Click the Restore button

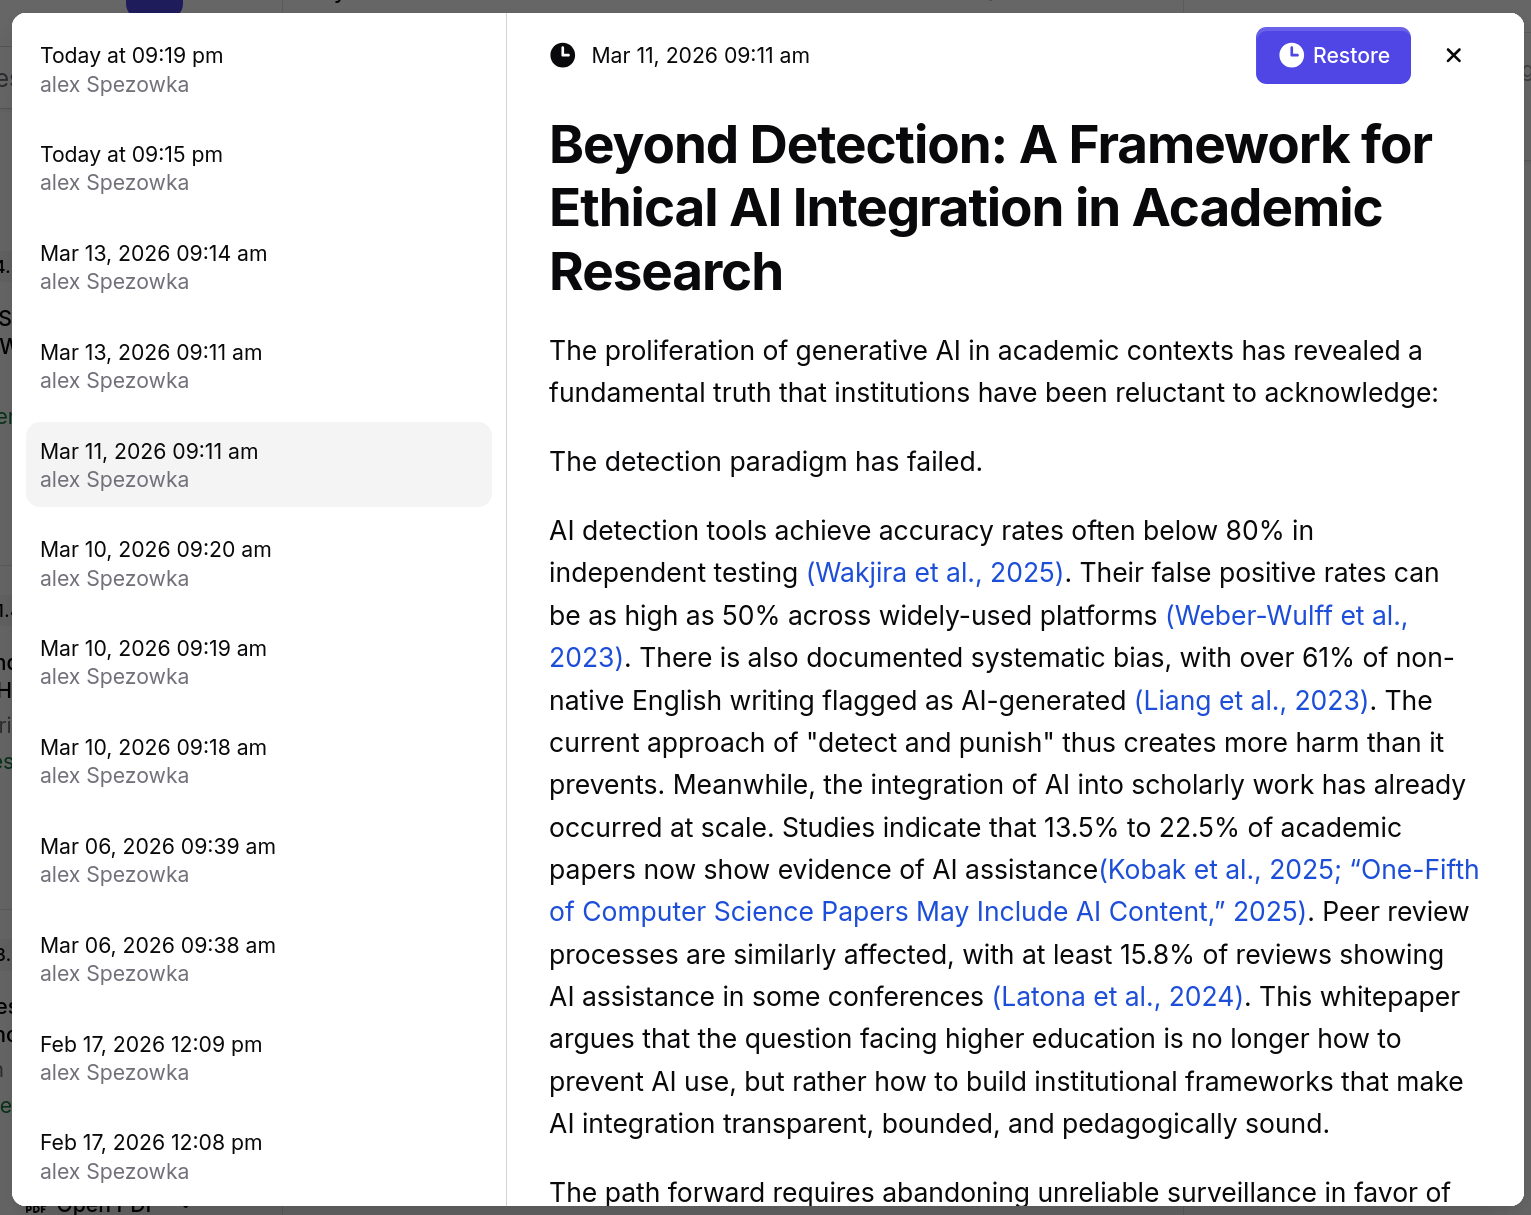point(1333,55)
